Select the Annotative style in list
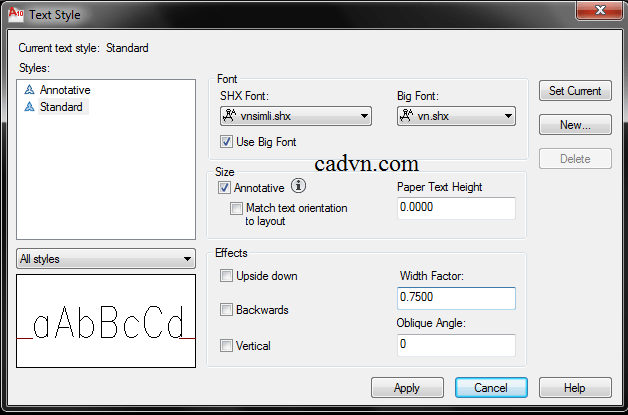Viewport: 628px width, 415px height. click(65, 90)
